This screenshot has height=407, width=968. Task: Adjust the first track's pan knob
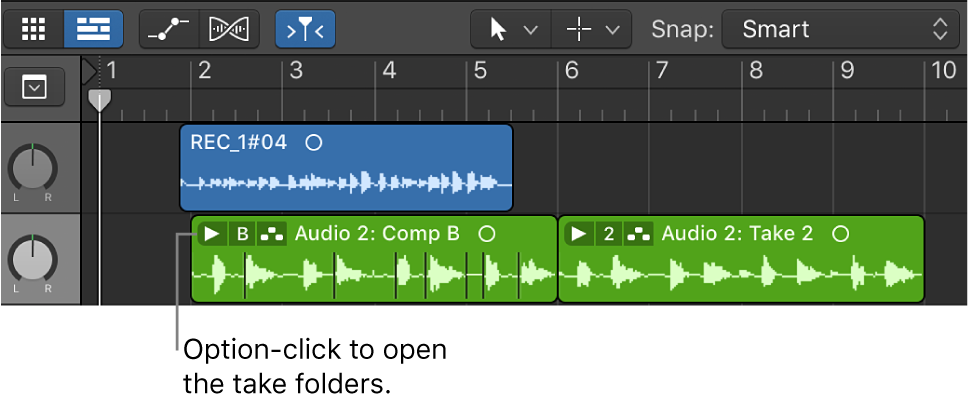click(33, 167)
